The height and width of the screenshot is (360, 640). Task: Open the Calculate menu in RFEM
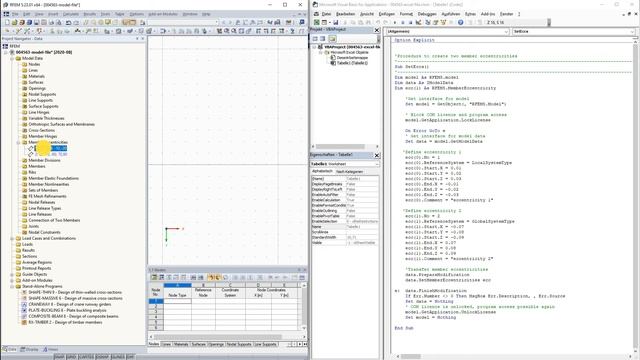[71, 14]
